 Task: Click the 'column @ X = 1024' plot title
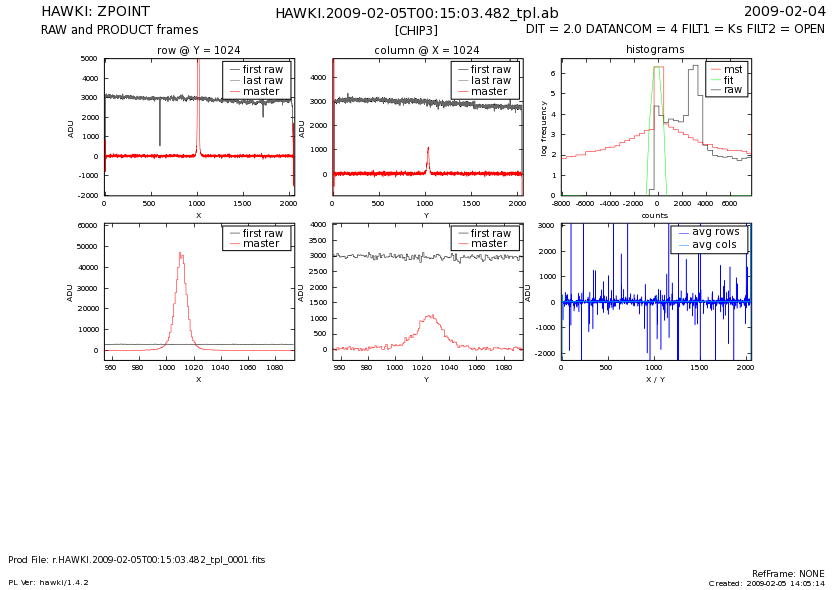tap(426, 50)
